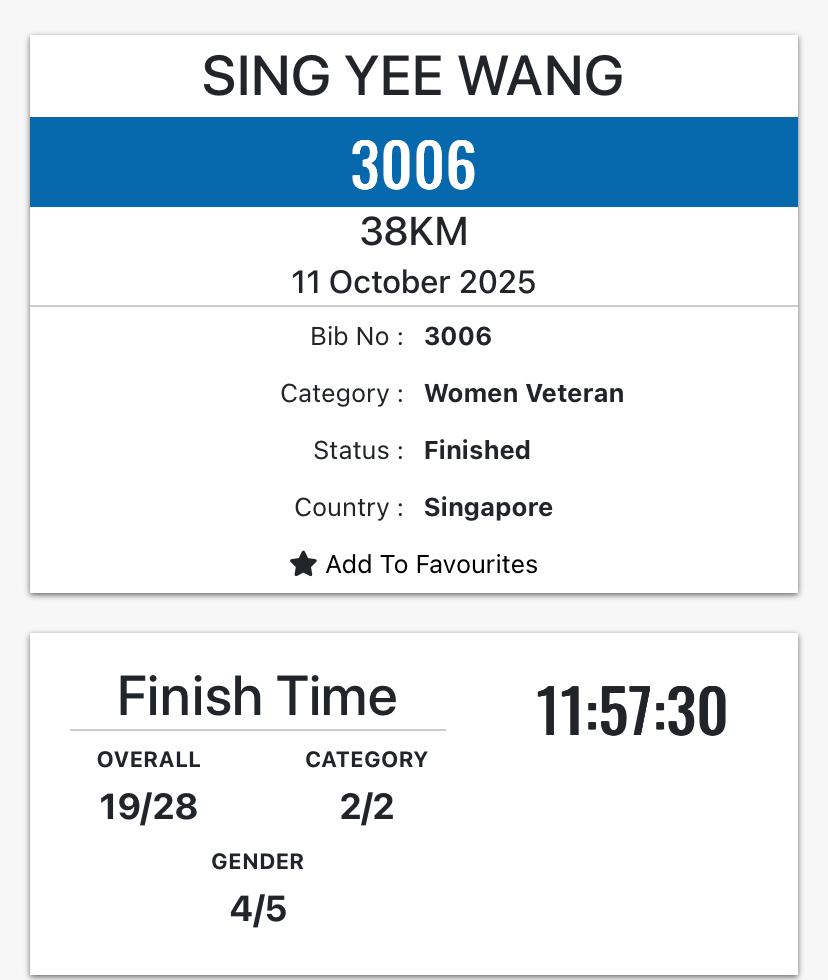The width and height of the screenshot is (828, 980).
Task: Click the Finished status value
Action: (x=477, y=450)
